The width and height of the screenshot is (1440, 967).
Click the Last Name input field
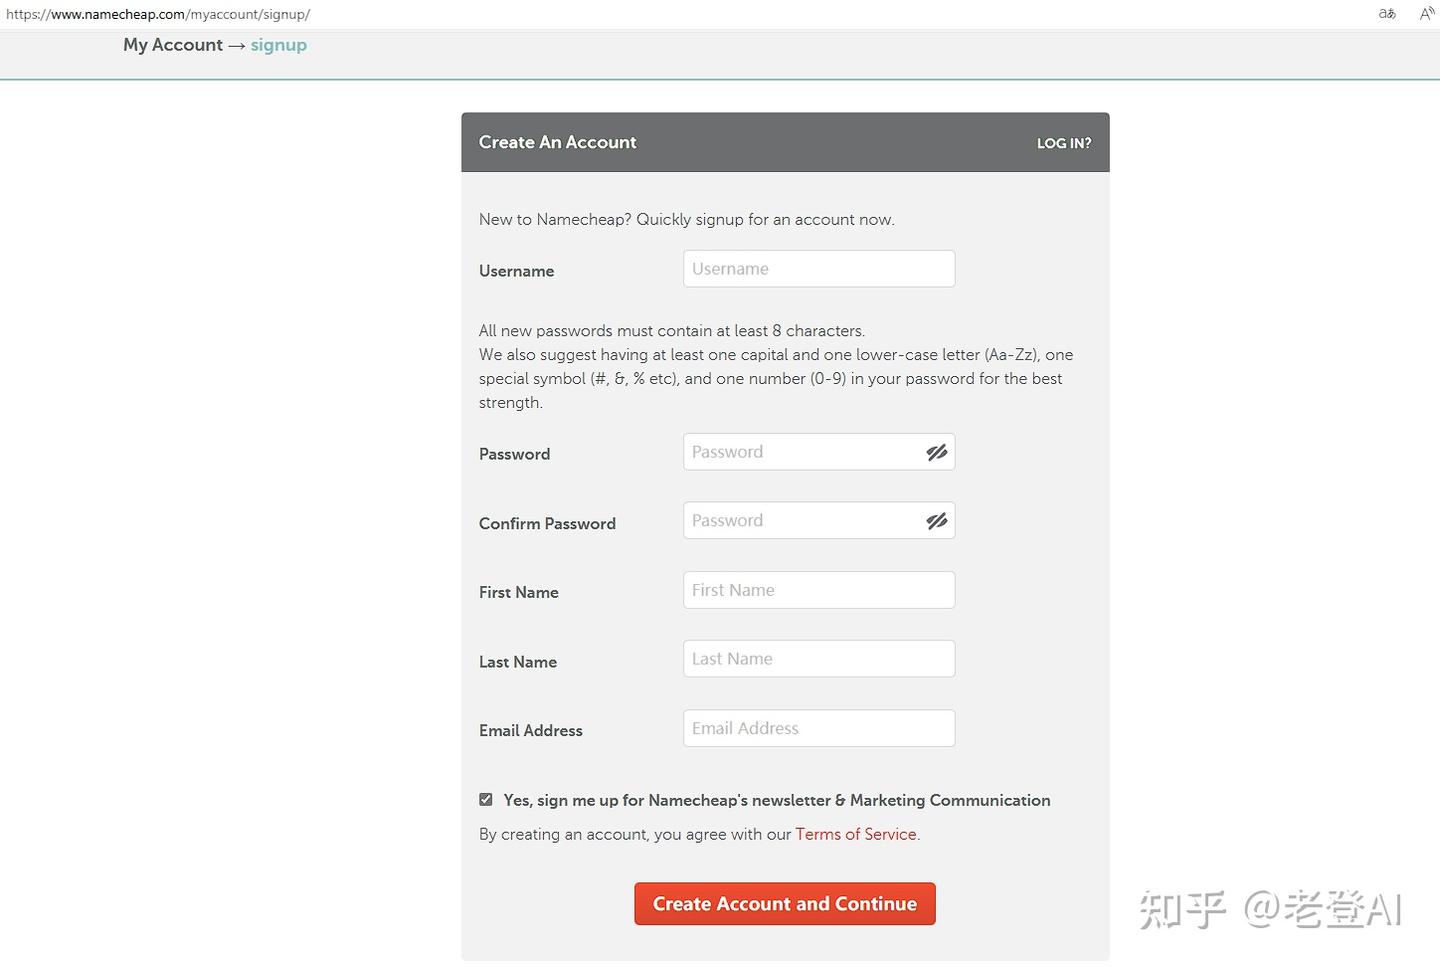click(818, 659)
